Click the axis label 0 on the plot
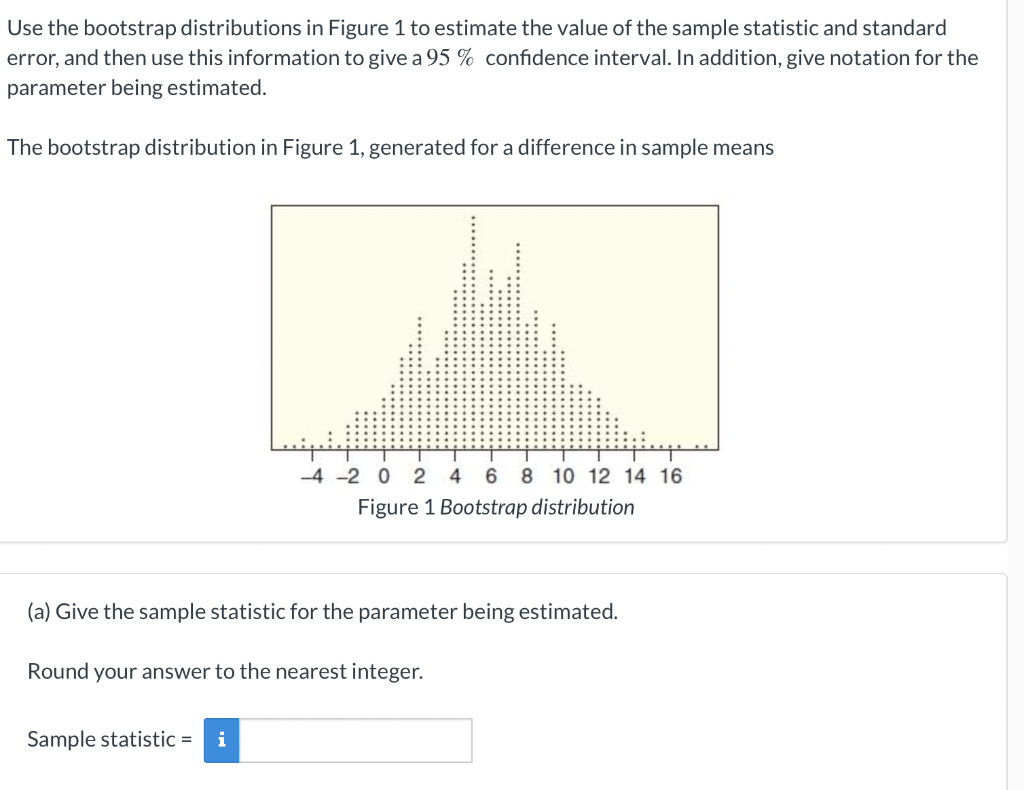 point(382,476)
